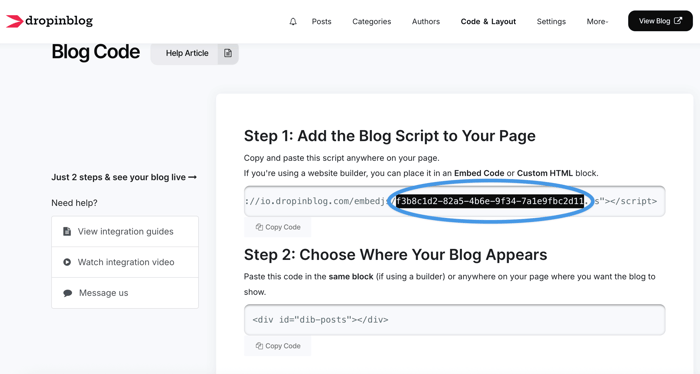Open Watch integration video link

pyautogui.click(x=125, y=262)
